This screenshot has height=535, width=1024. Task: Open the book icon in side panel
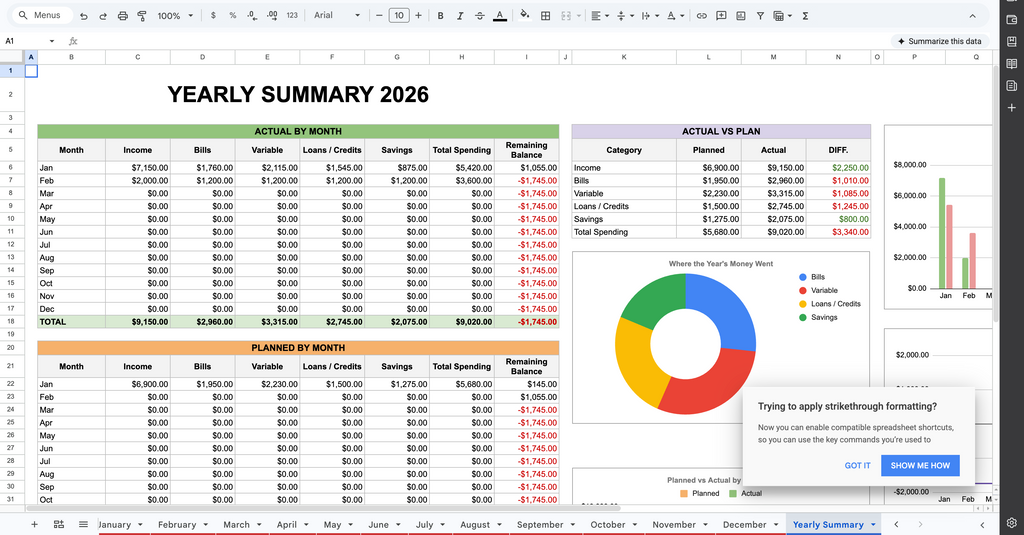1012,64
